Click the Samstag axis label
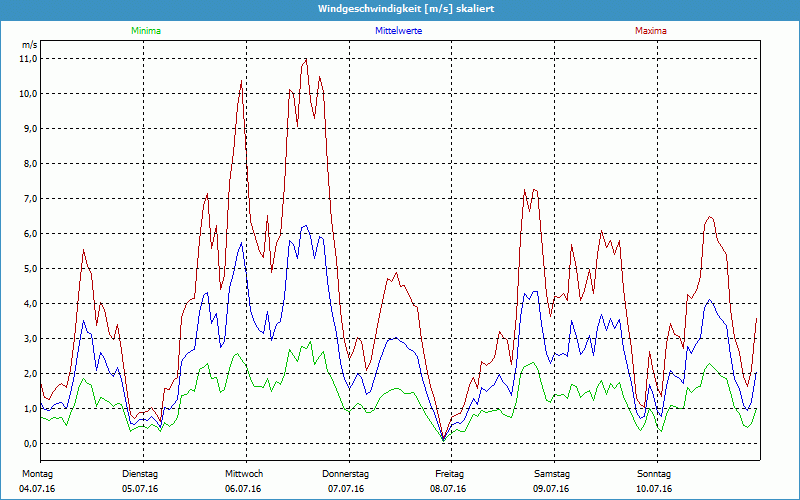Screen dimensions: 800x500 coord(552,474)
